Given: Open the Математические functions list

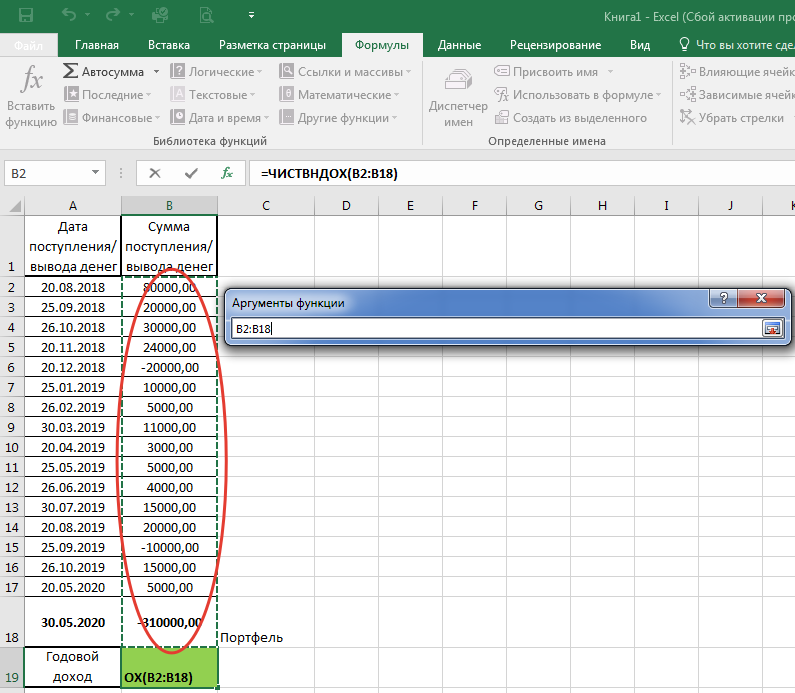Looking at the screenshot, I should pyautogui.click(x=339, y=95).
